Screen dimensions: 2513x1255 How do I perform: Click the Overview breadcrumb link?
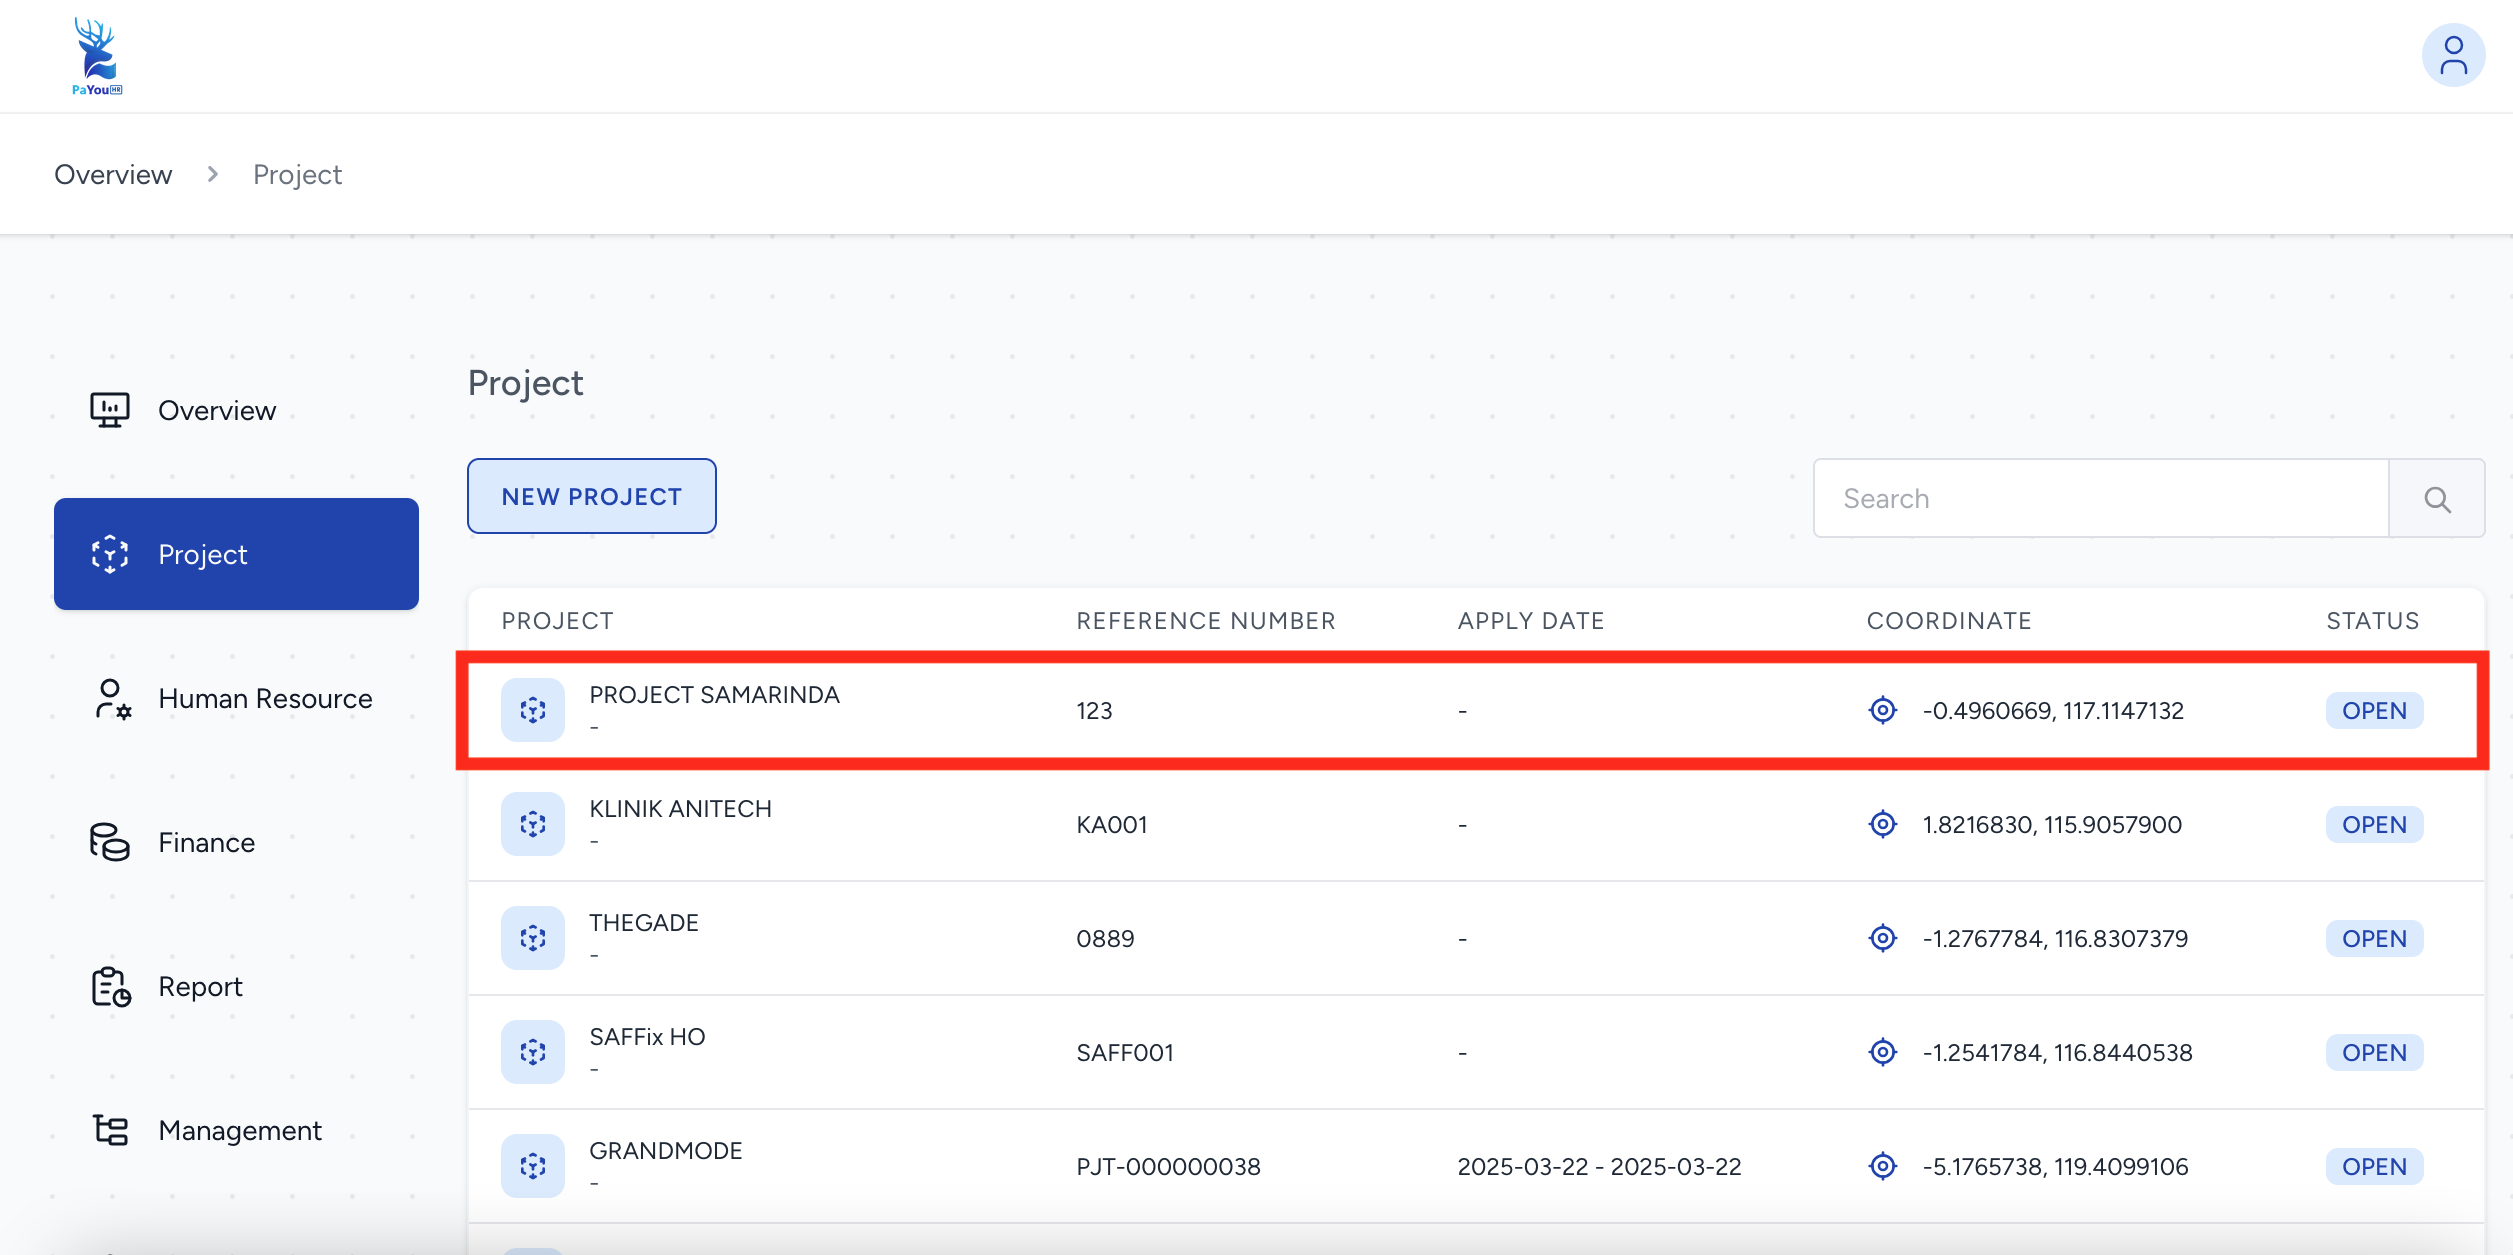[x=113, y=175]
